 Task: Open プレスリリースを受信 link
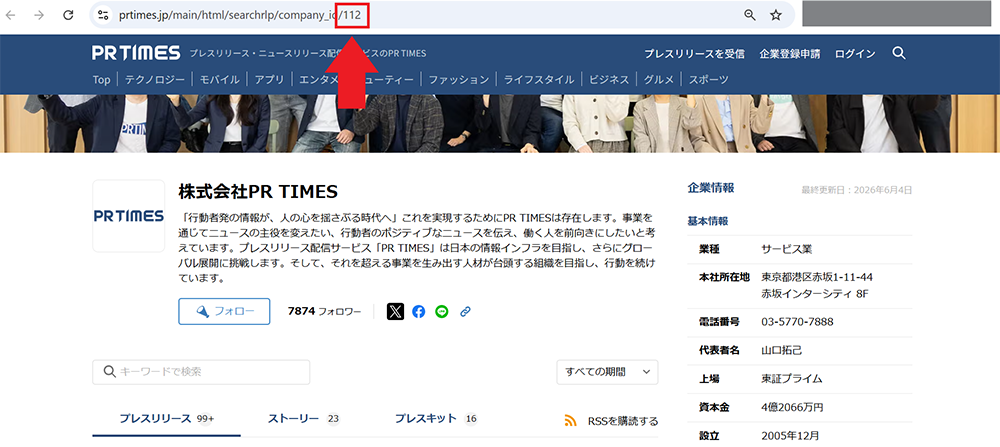(x=694, y=54)
